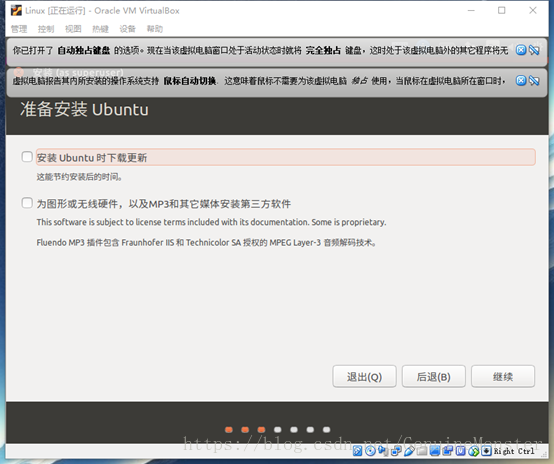The height and width of the screenshot is (464, 554).
Task: Click the Right Ctrl host key indicator
Action: point(514,451)
